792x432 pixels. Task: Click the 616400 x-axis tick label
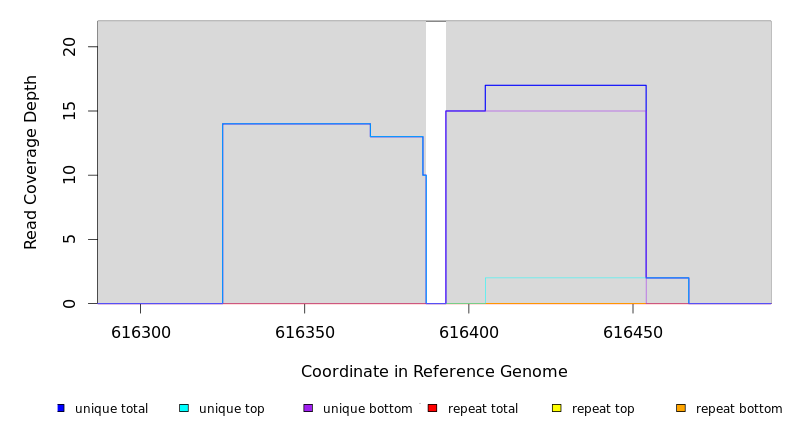pyautogui.click(x=468, y=332)
